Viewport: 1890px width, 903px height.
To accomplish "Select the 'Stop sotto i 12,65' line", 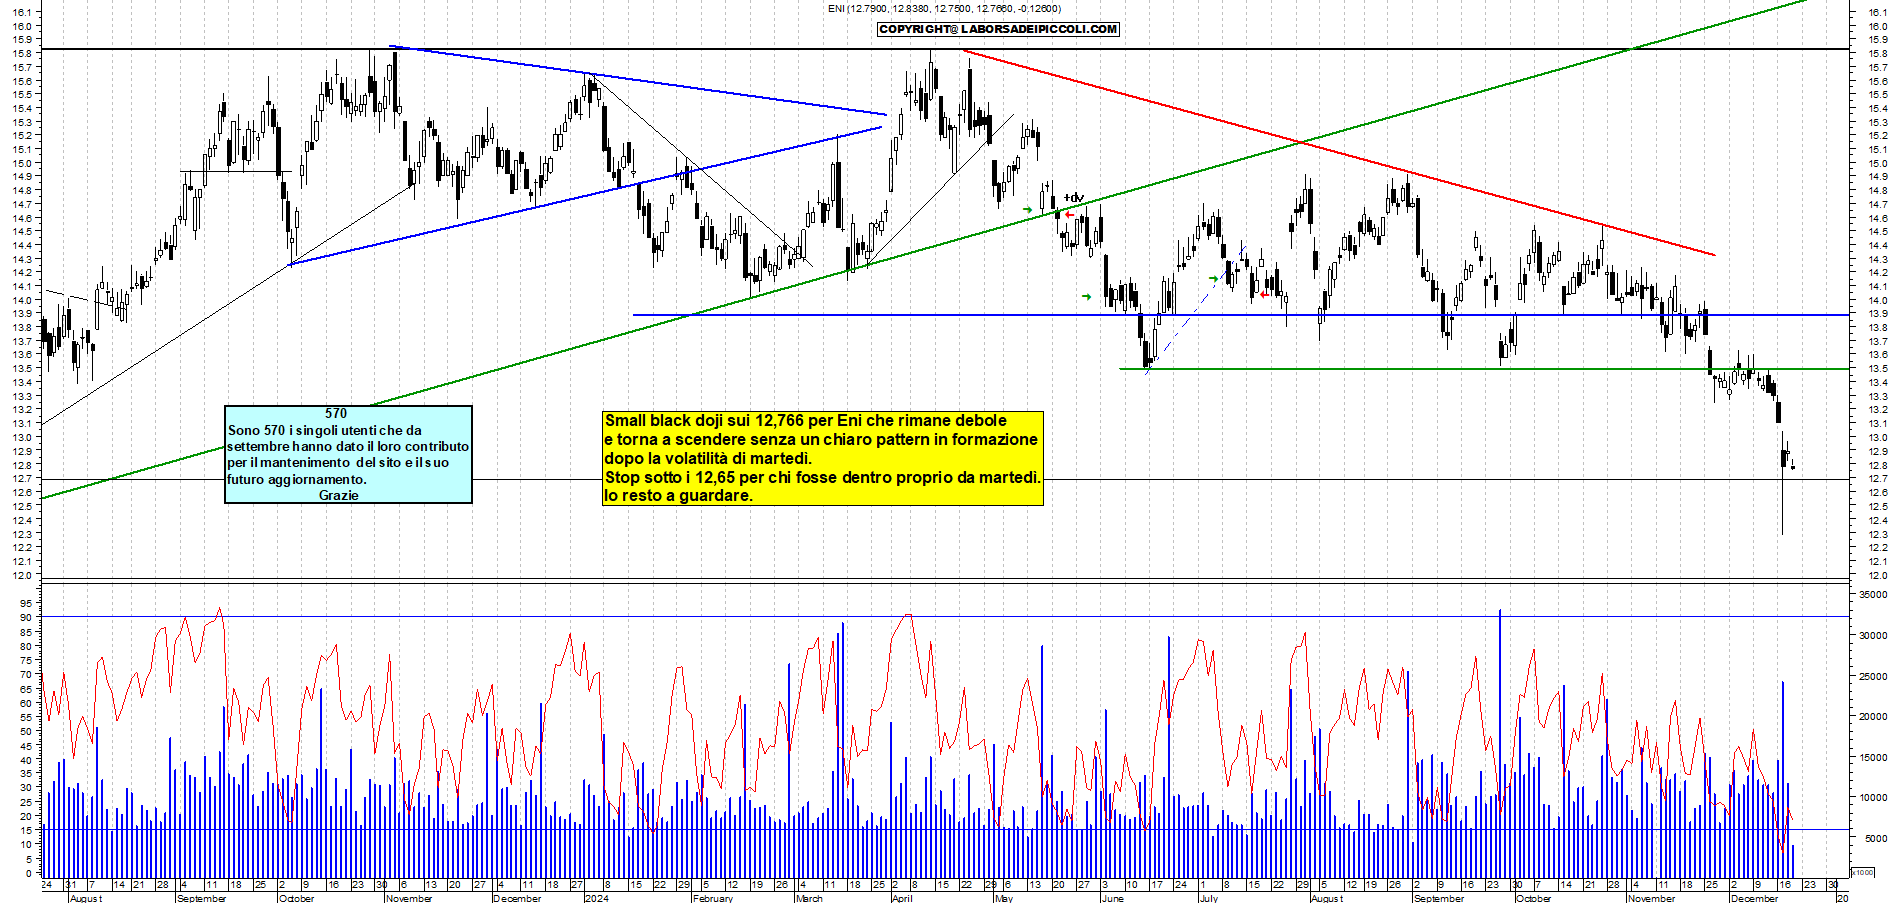I will (x=822, y=478).
